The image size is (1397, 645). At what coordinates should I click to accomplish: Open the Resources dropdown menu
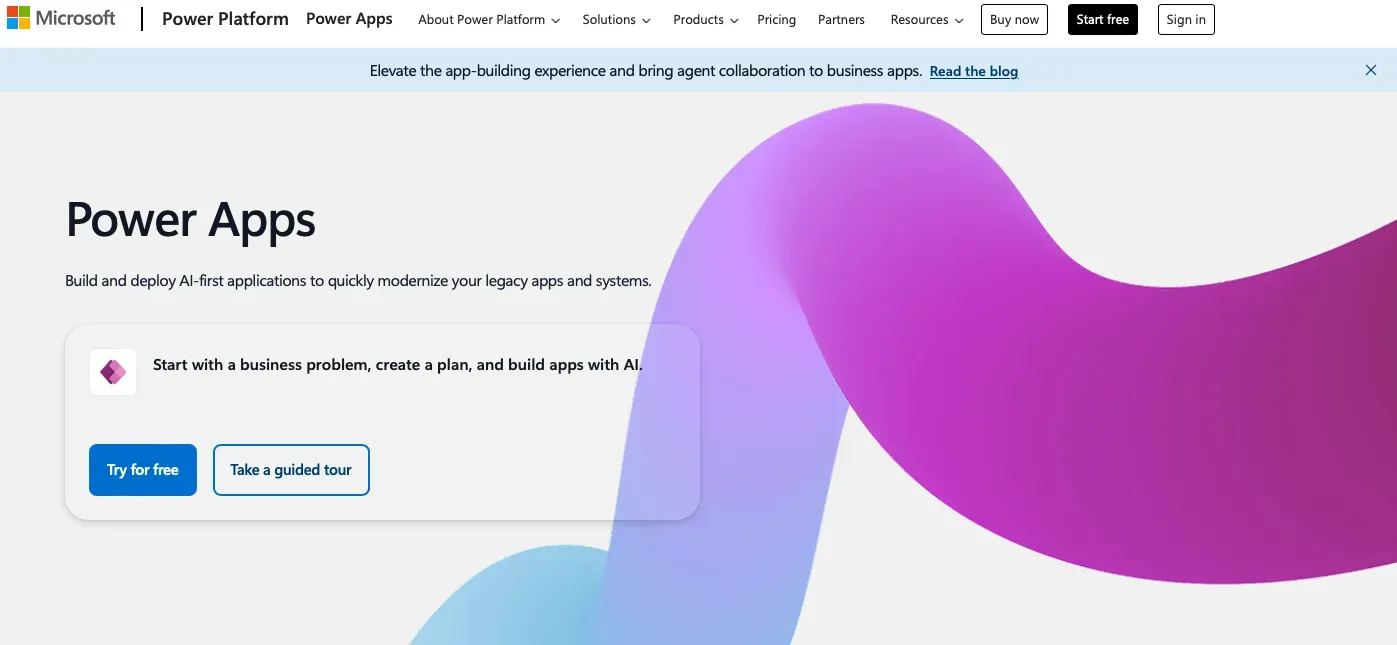927,20
